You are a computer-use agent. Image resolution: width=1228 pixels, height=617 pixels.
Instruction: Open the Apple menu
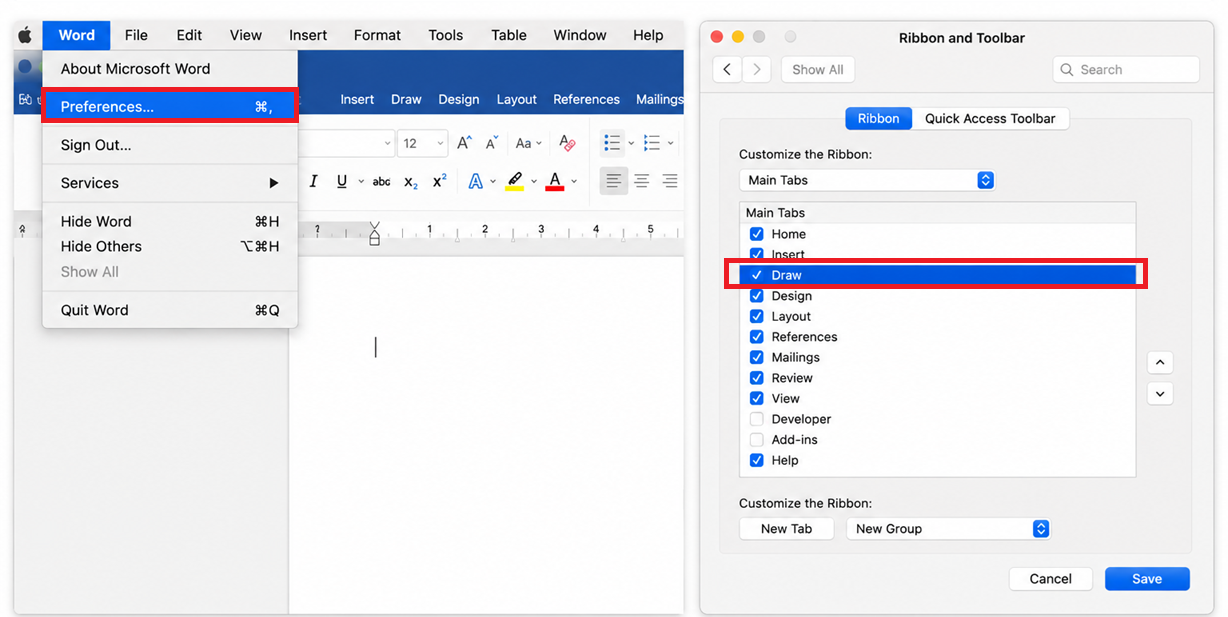tap(25, 35)
